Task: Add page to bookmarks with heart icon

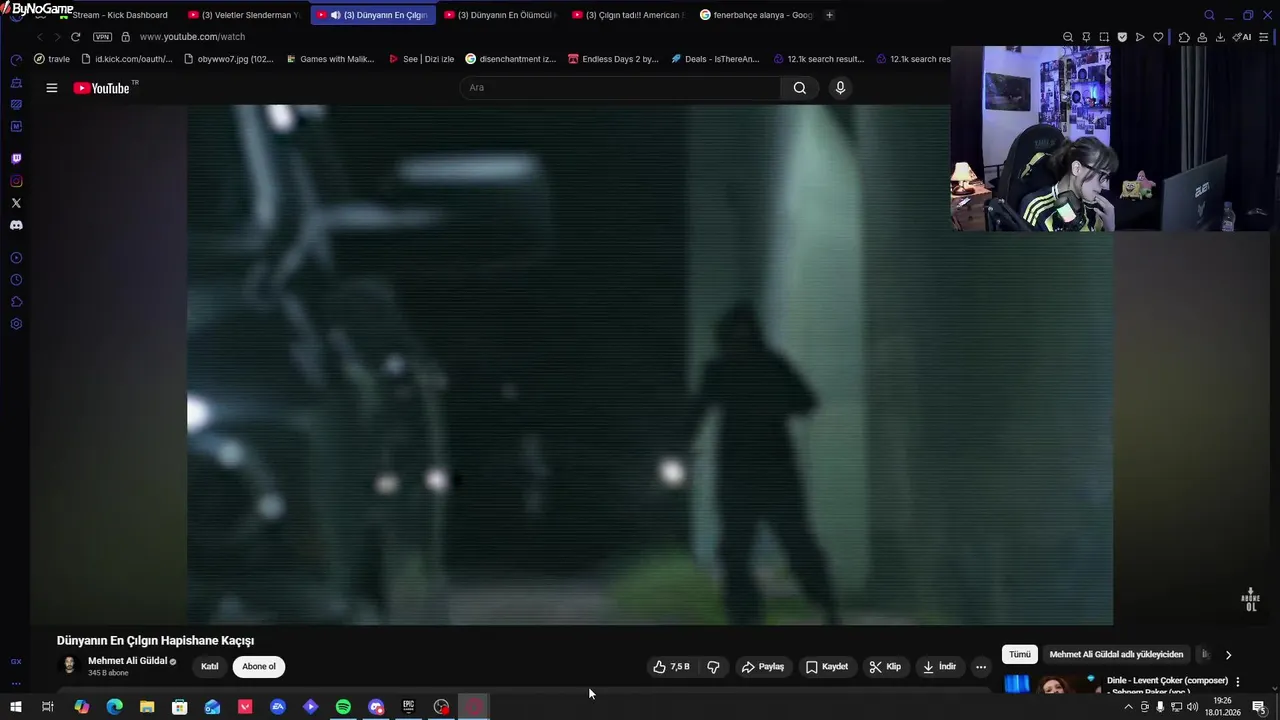Action: (x=1158, y=37)
